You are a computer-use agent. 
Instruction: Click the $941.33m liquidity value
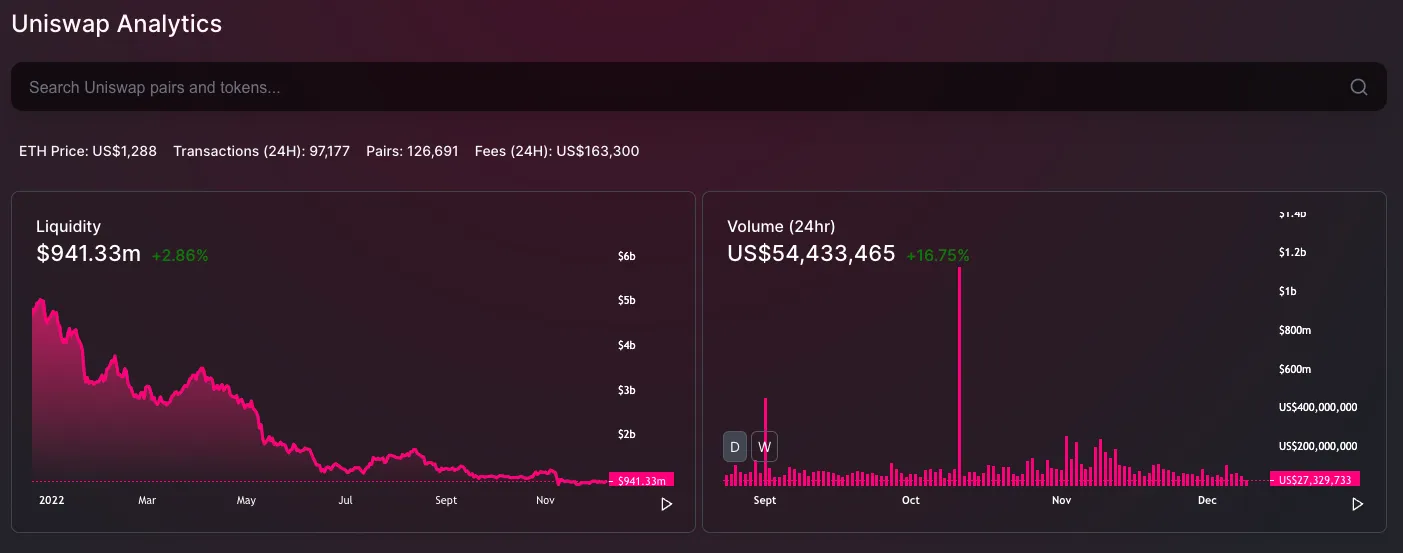89,254
